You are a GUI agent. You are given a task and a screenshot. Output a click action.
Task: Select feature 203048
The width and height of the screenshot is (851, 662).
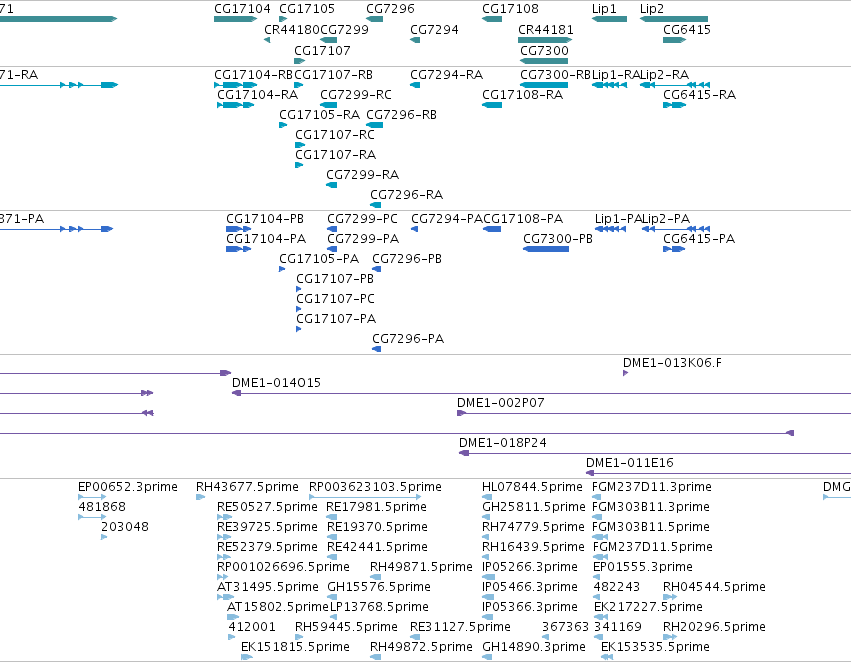pyautogui.click(x=104, y=537)
